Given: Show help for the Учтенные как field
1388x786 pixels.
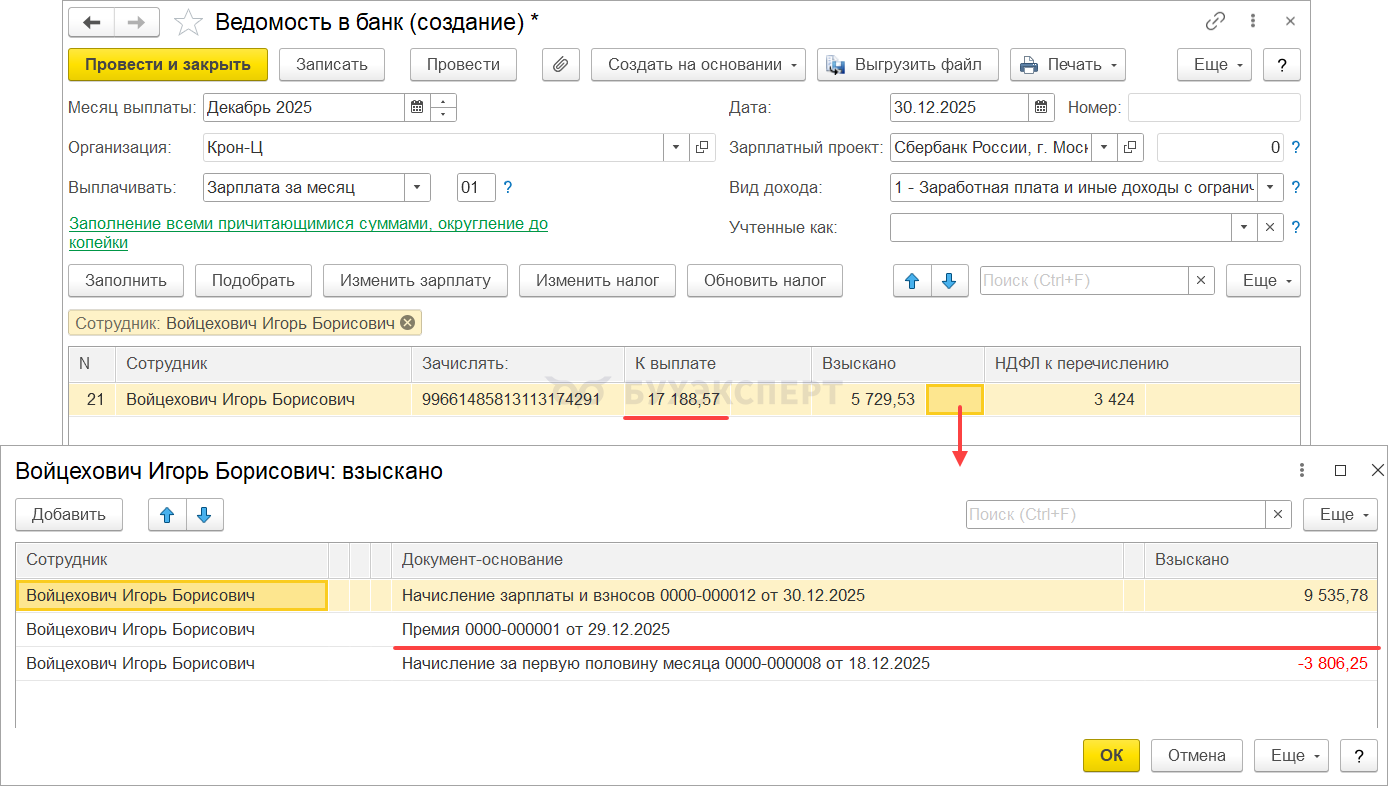Looking at the screenshot, I should (x=1296, y=227).
